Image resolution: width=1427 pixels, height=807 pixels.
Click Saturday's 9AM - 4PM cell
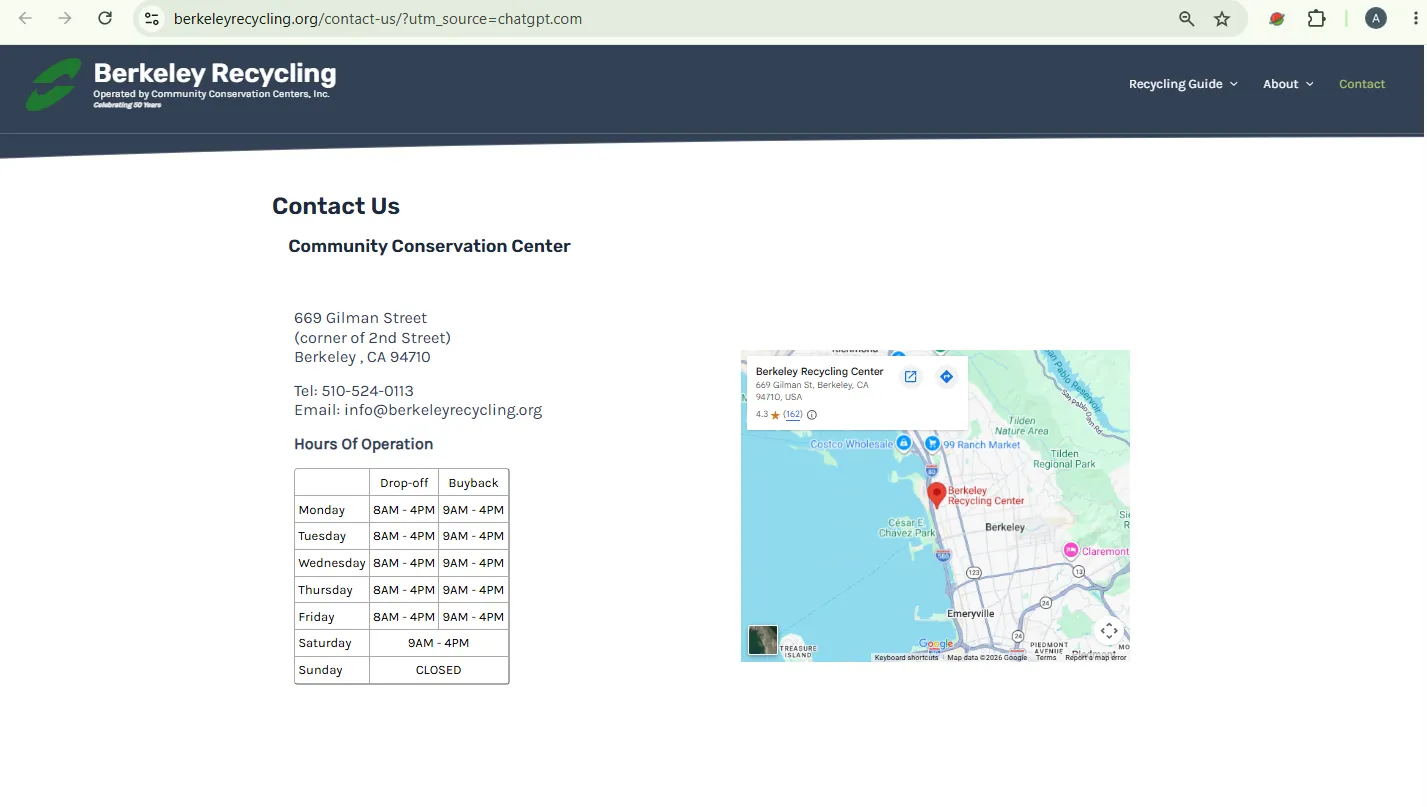click(439, 643)
